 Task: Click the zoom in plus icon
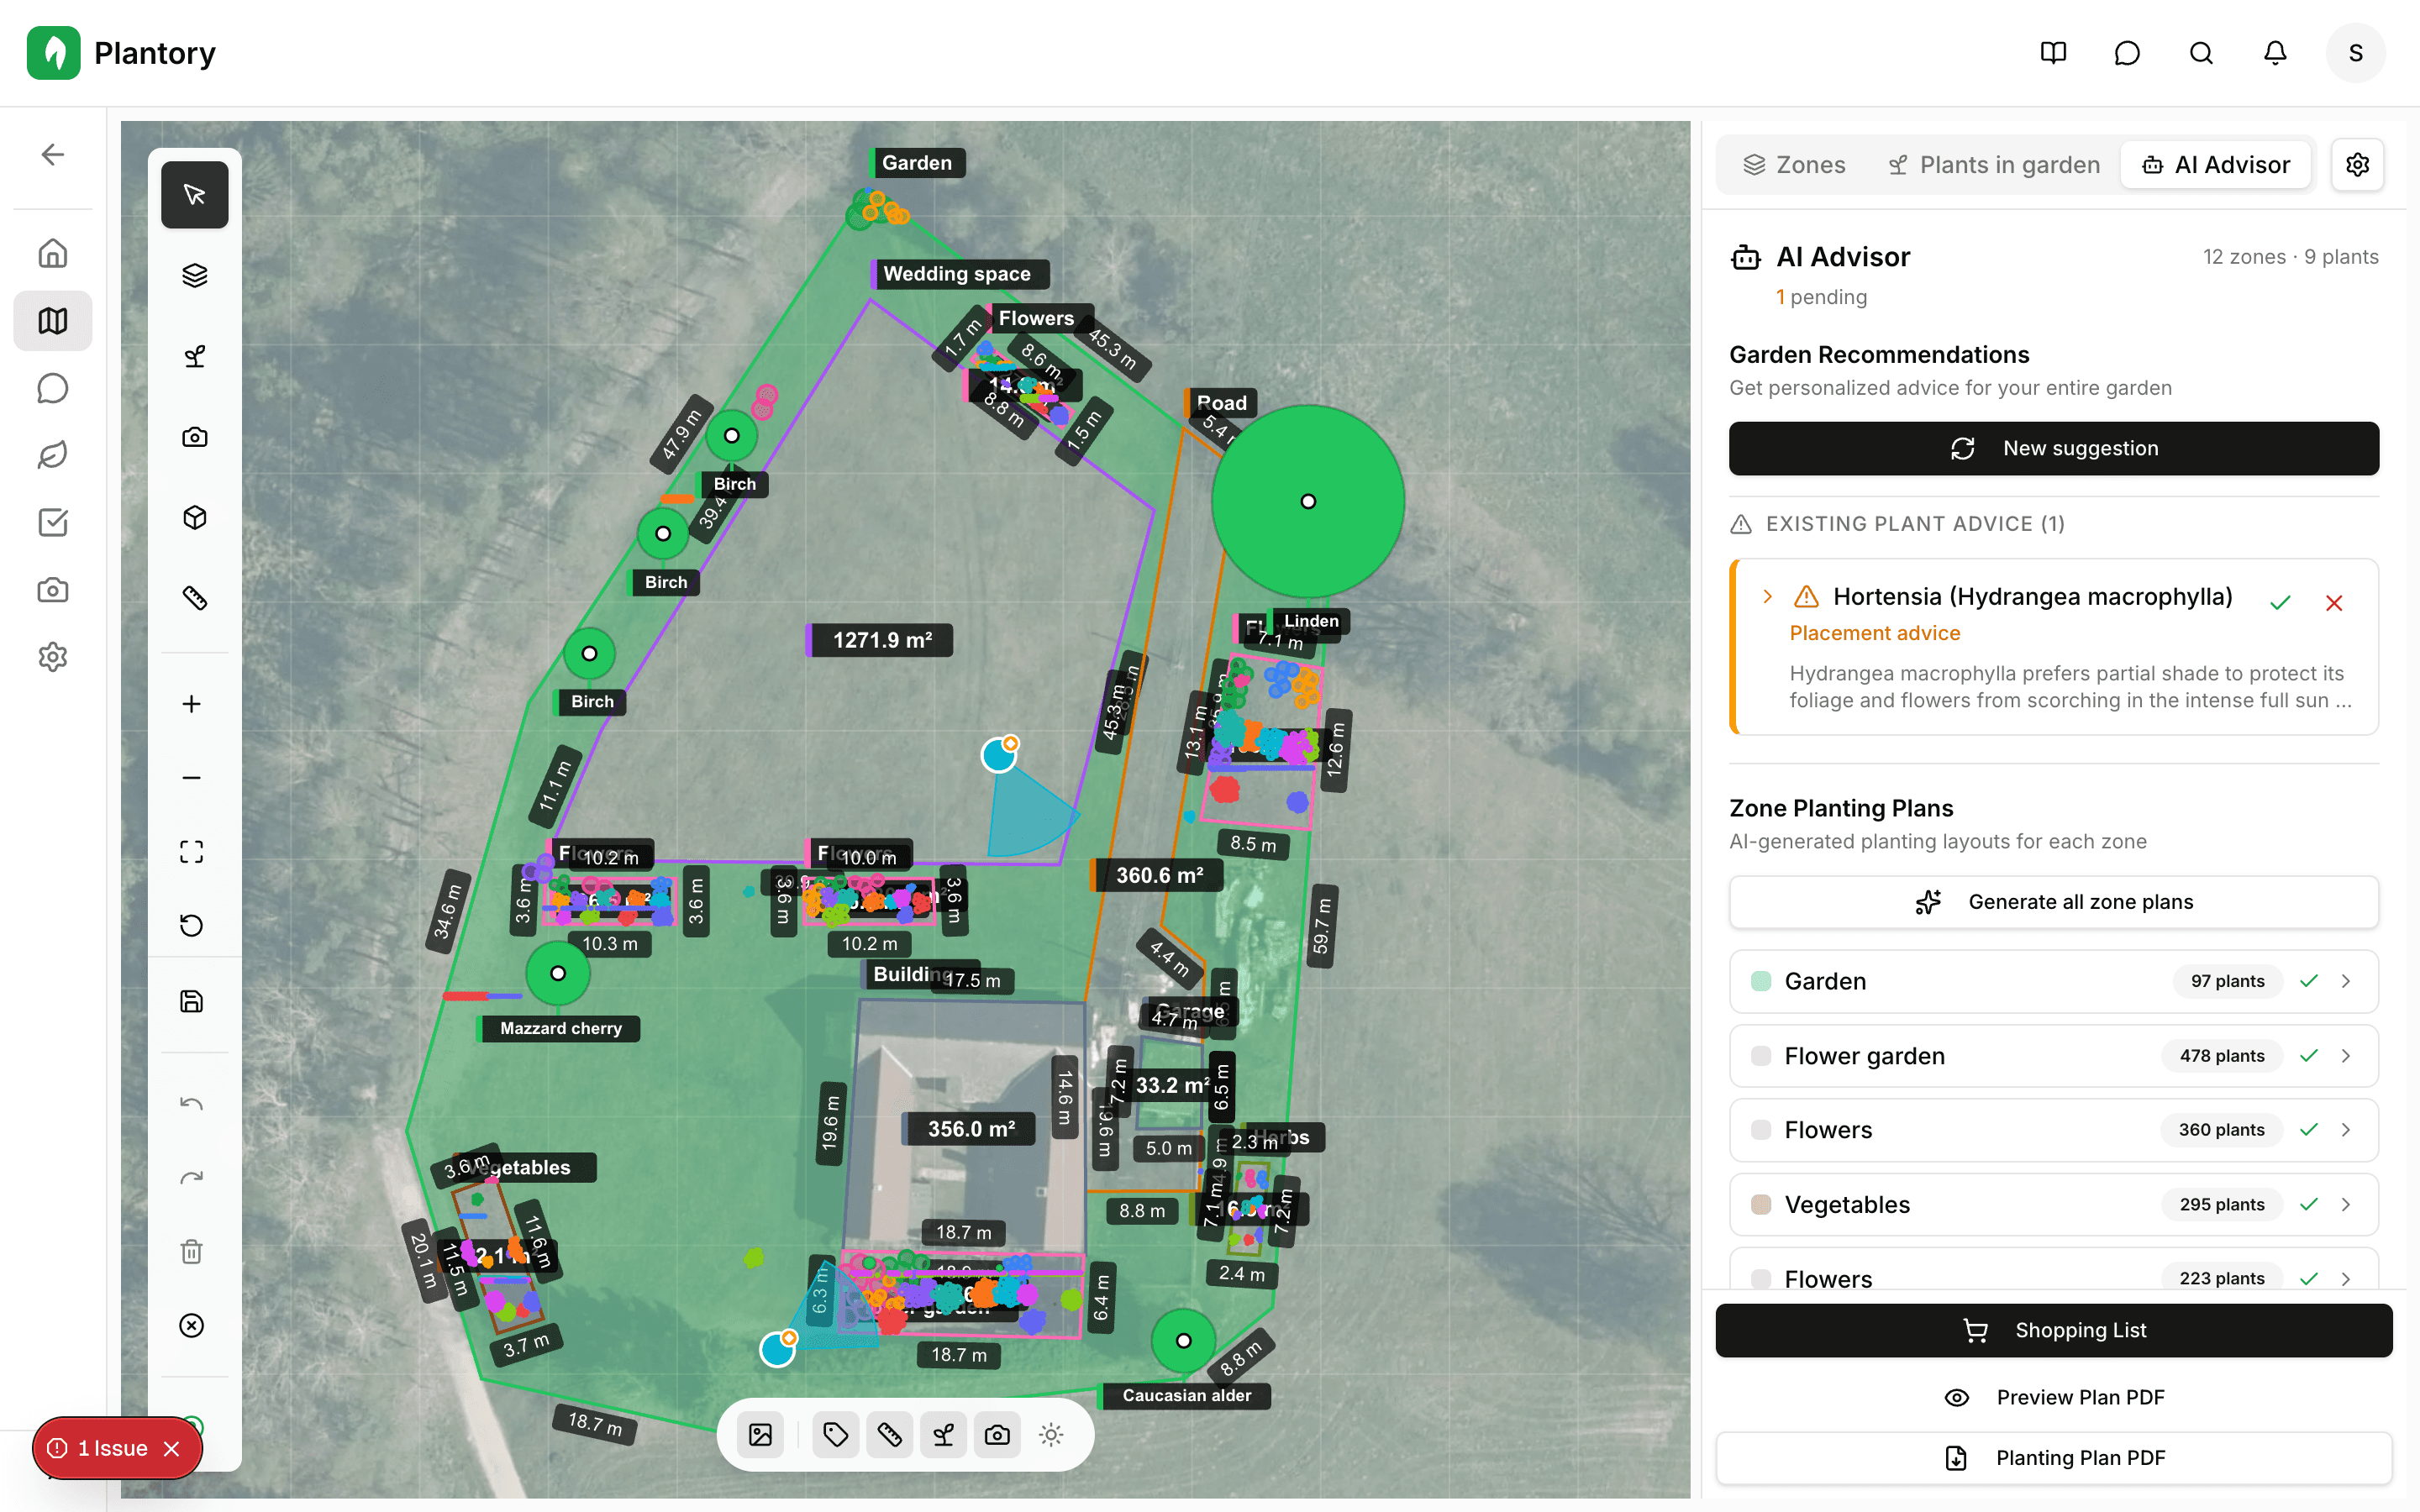(x=191, y=704)
